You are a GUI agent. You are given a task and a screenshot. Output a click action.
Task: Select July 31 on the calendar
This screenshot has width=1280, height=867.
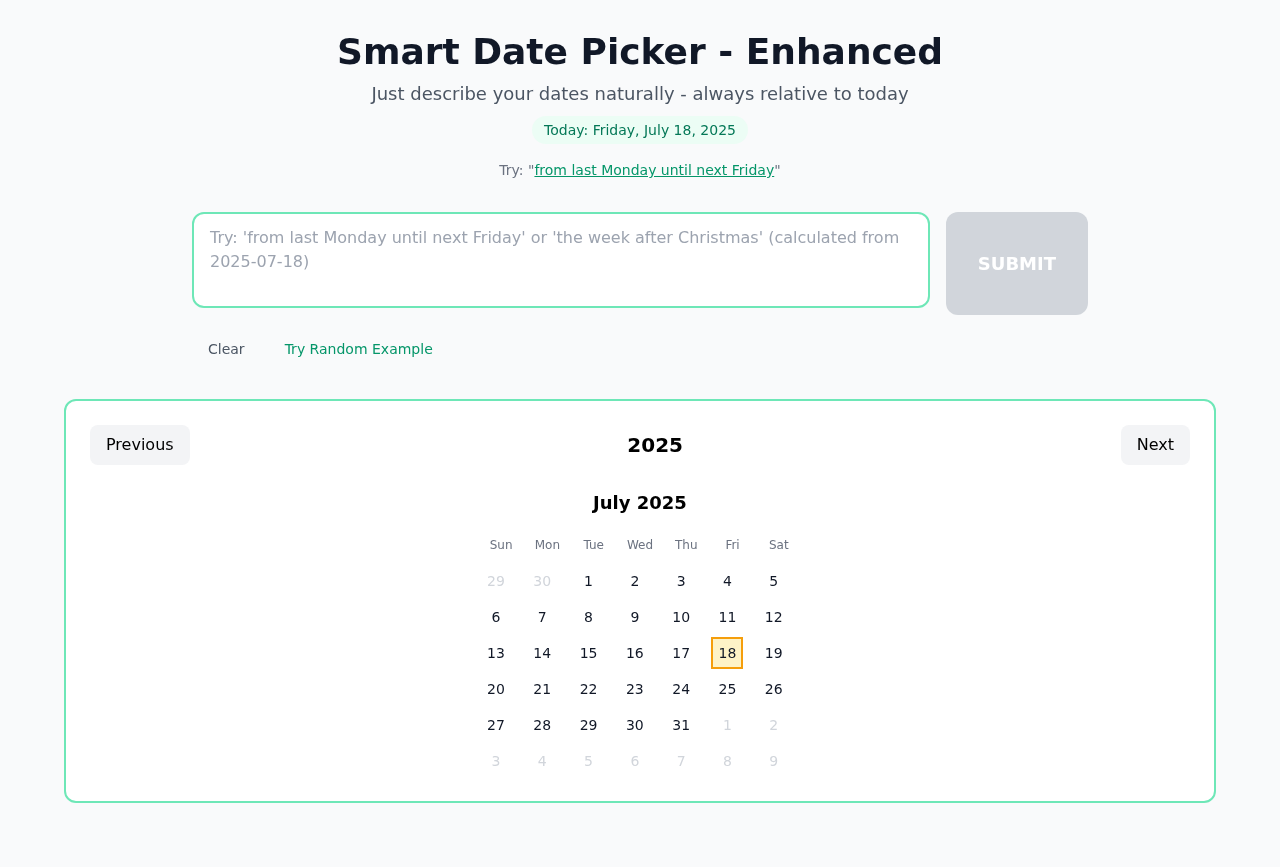pos(680,725)
